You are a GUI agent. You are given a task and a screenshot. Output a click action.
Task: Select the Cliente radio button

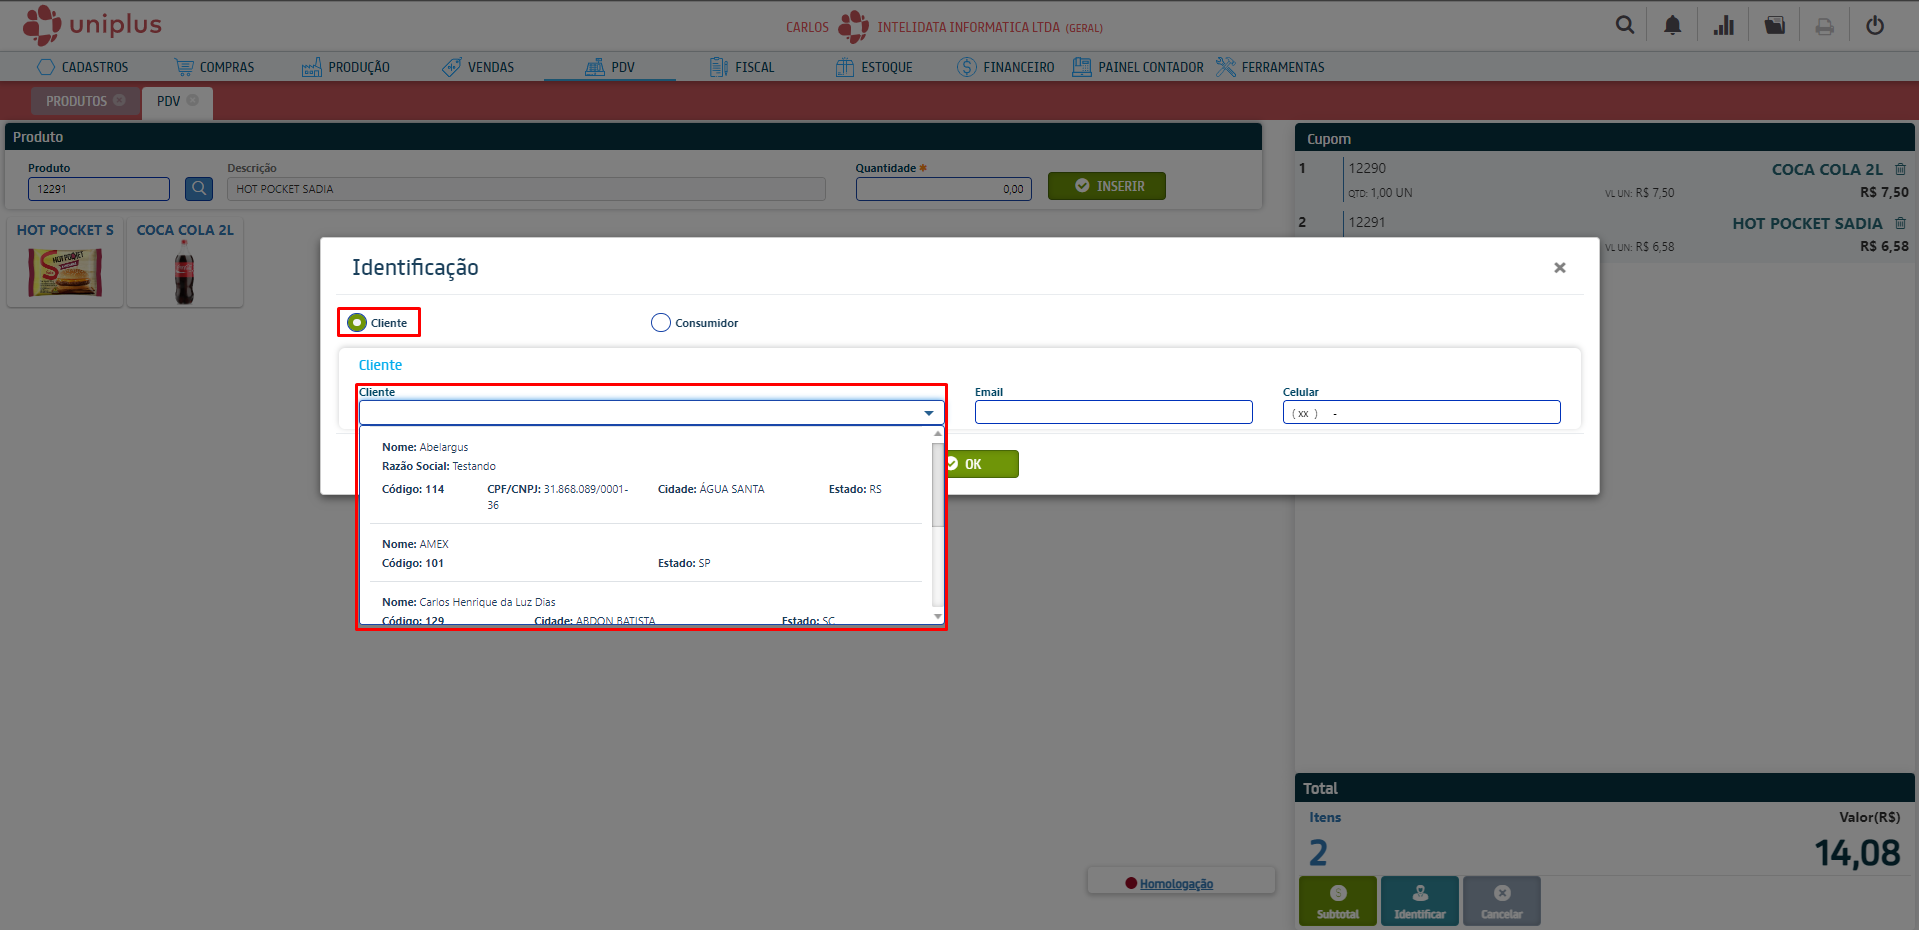(357, 322)
